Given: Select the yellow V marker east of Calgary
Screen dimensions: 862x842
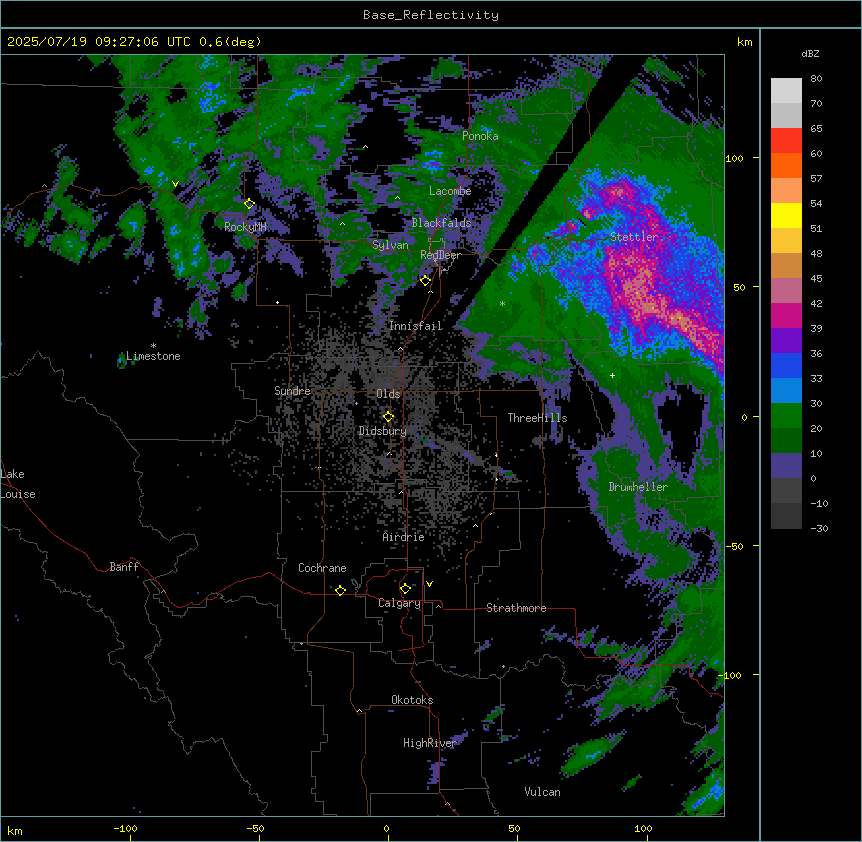Looking at the screenshot, I should 429,584.
